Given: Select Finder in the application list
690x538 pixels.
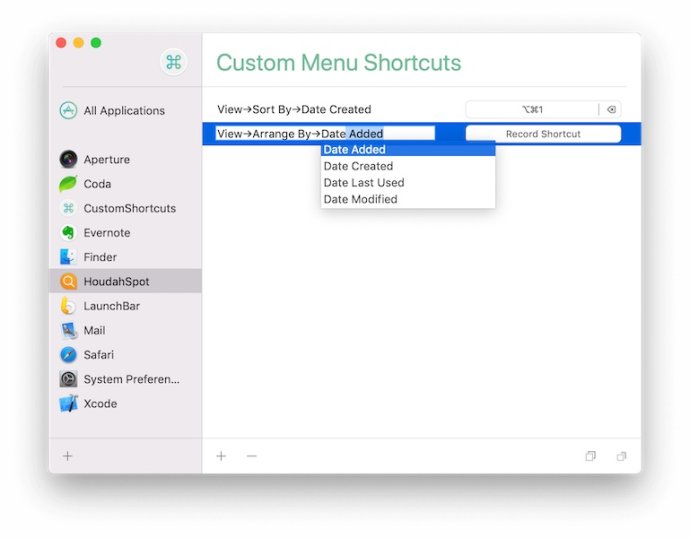Looking at the screenshot, I should (x=125, y=257).
